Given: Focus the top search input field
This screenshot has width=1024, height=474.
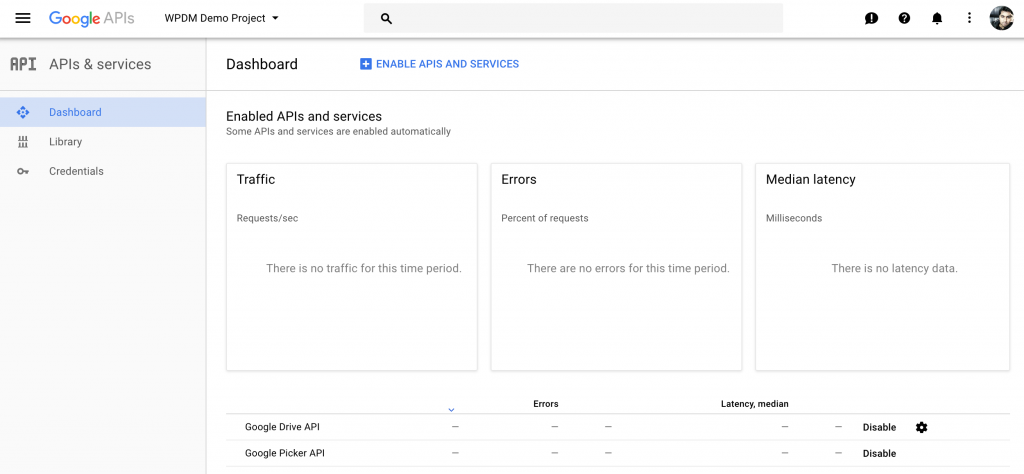Looking at the screenshot, I should pos(573,18).
